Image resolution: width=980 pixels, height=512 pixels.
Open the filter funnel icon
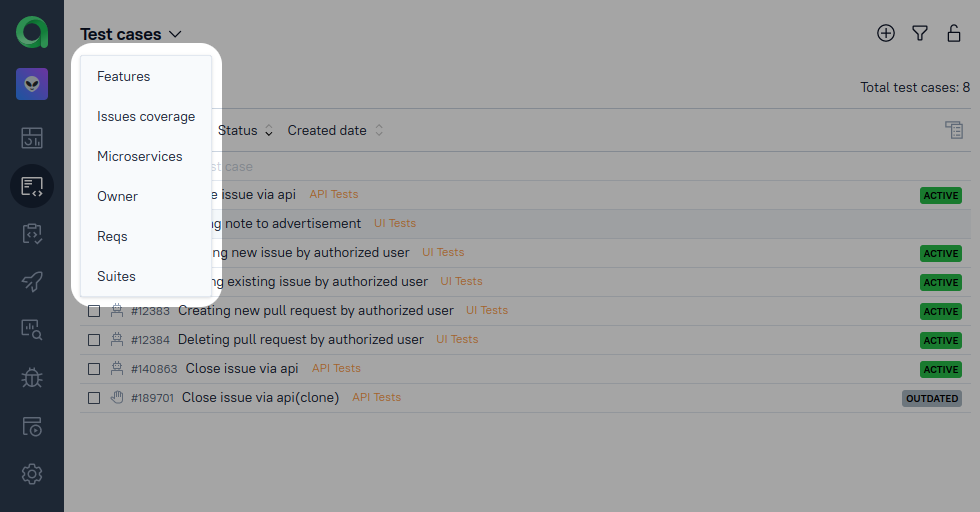pos(920,34)
